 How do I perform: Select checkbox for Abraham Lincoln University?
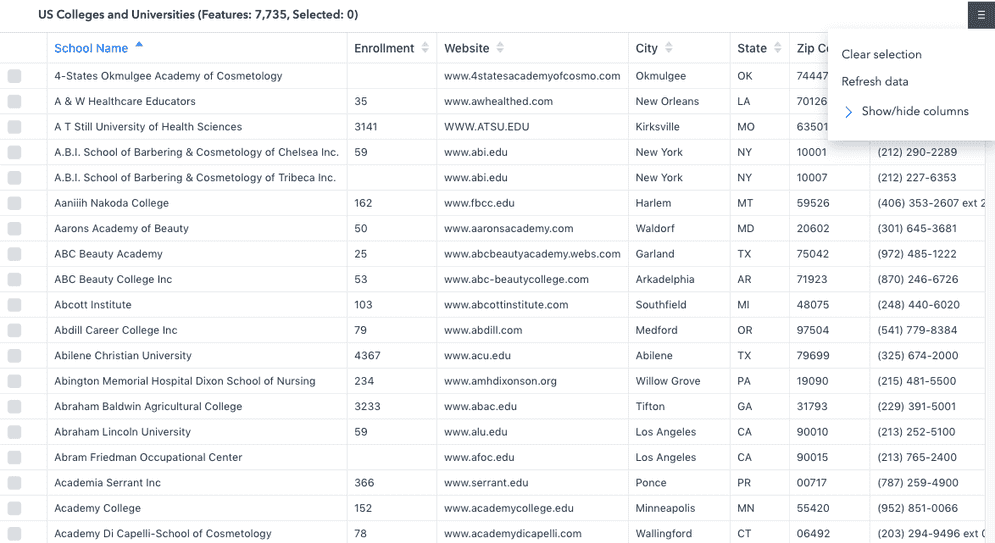(x=14, y=432)
